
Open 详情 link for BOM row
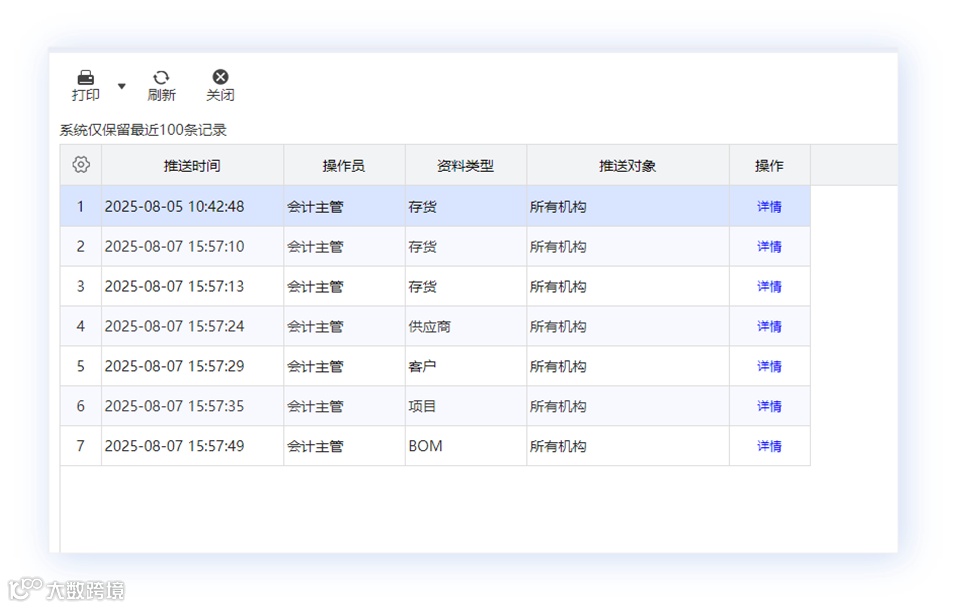click(x=769, y=446)
